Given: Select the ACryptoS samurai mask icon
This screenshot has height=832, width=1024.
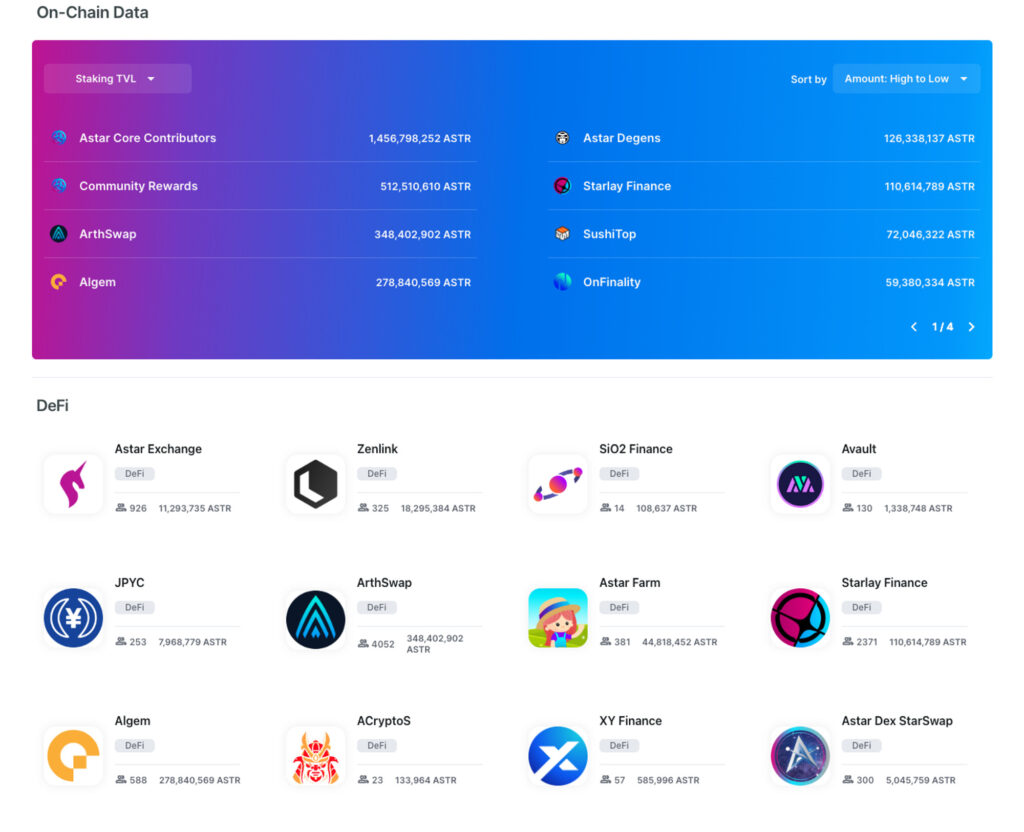Looking at the screenshot, I should [x=315, y=756].
